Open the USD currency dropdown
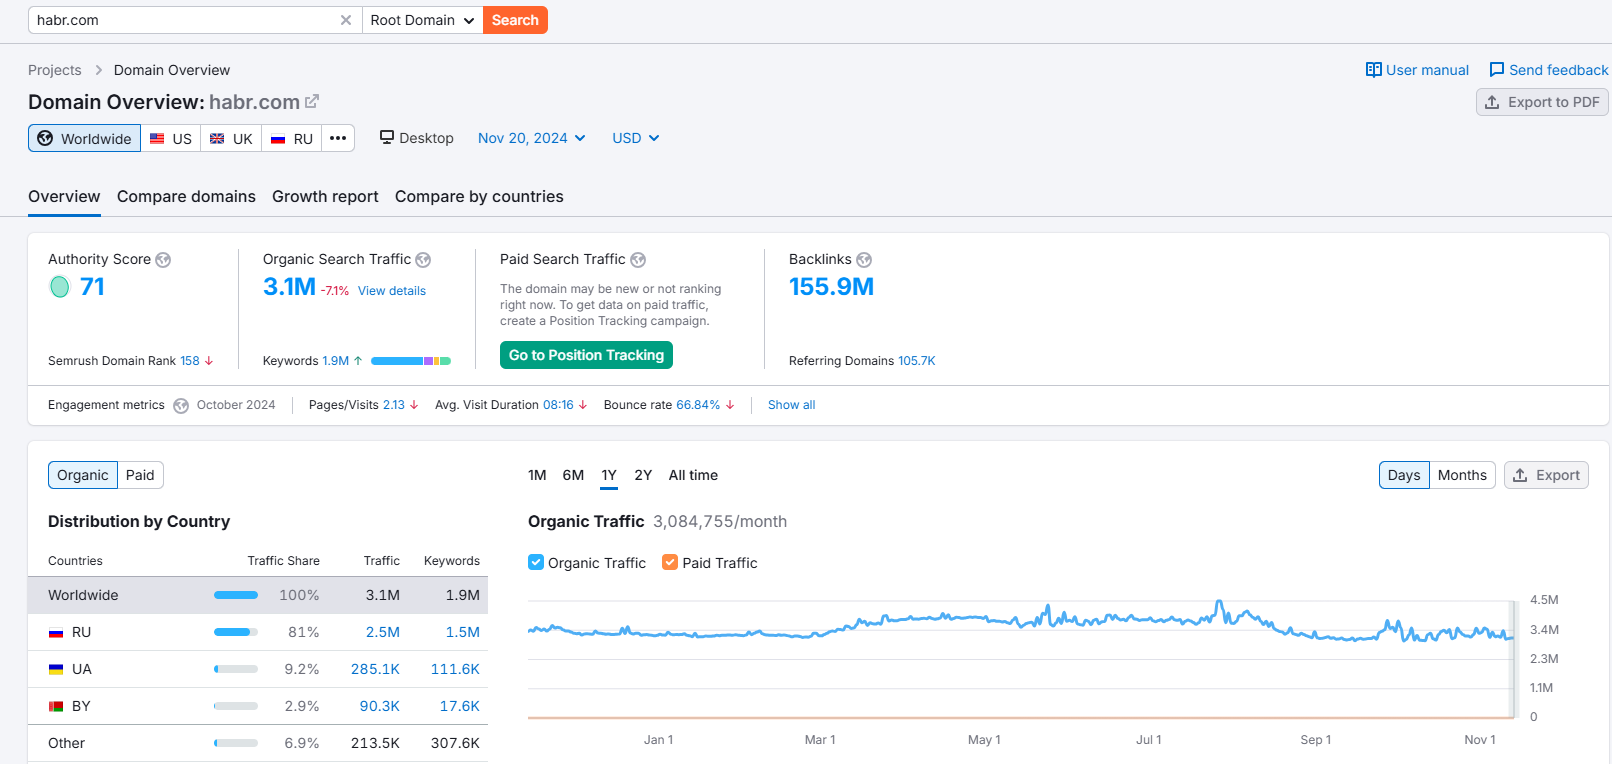 [x=636, y=138]
